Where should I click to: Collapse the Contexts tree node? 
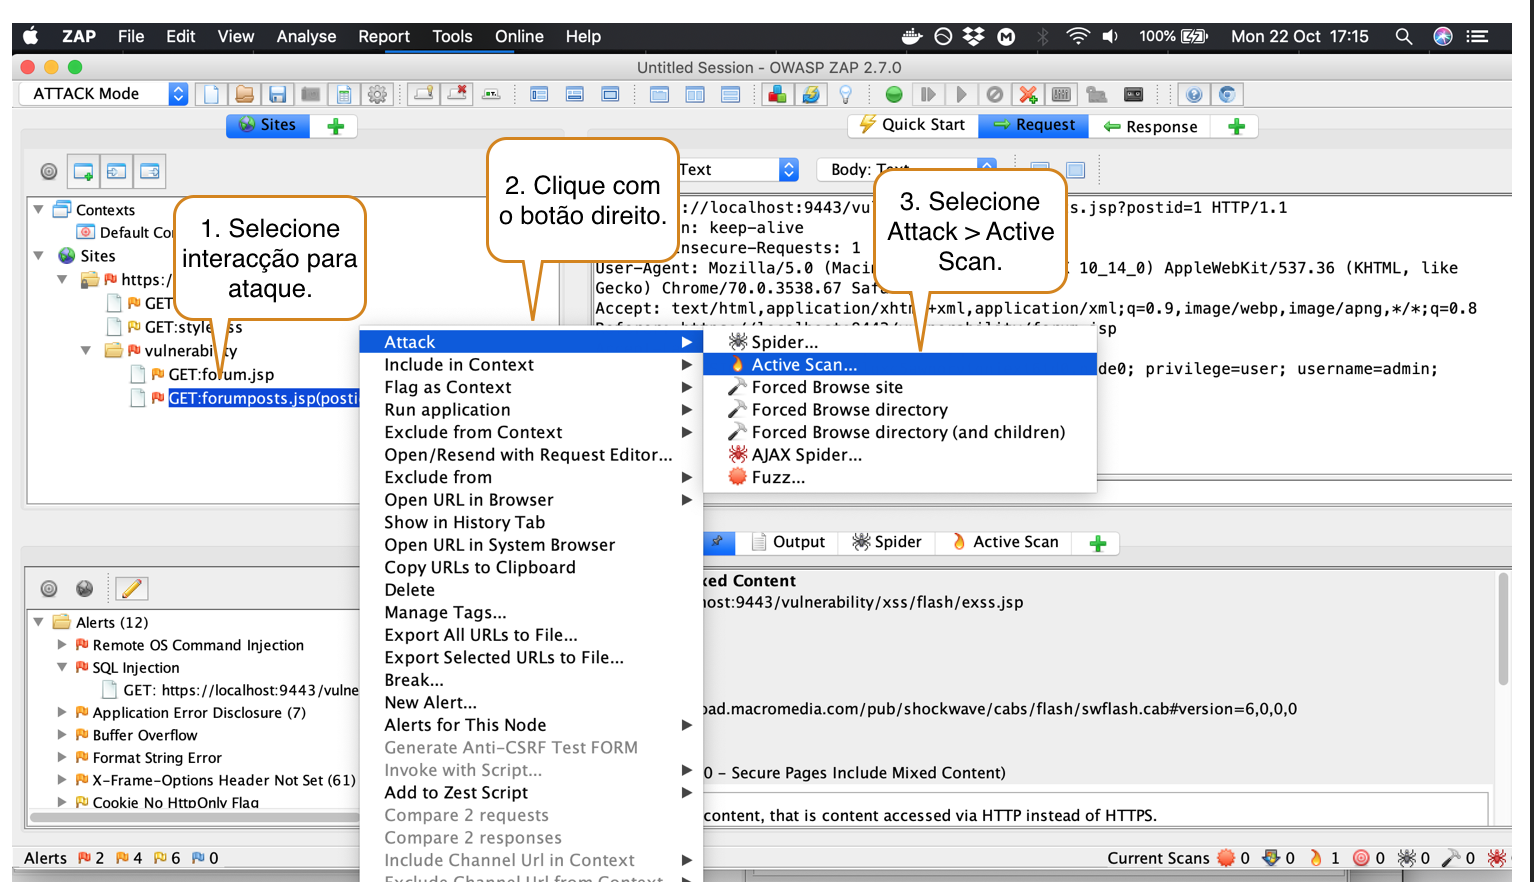pos(39,209)
